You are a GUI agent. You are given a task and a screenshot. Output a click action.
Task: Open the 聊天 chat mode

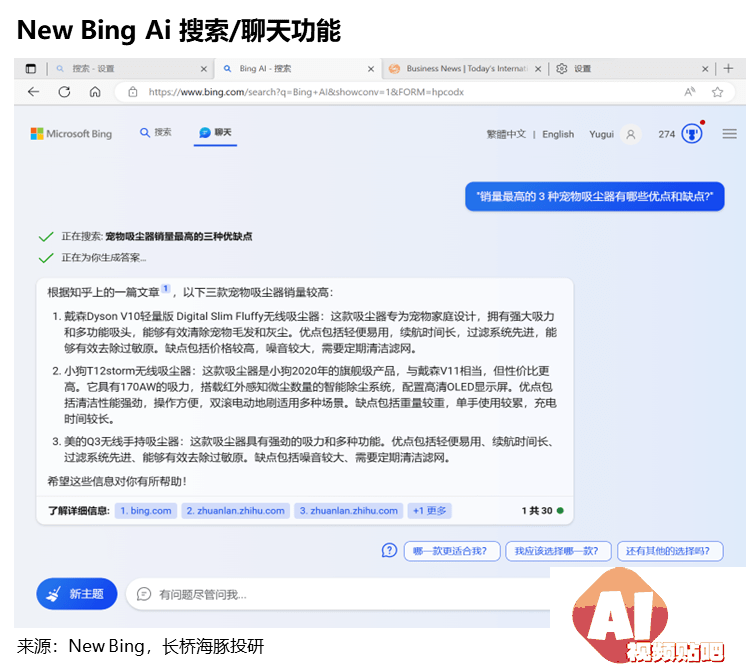[x=215, y=132]
